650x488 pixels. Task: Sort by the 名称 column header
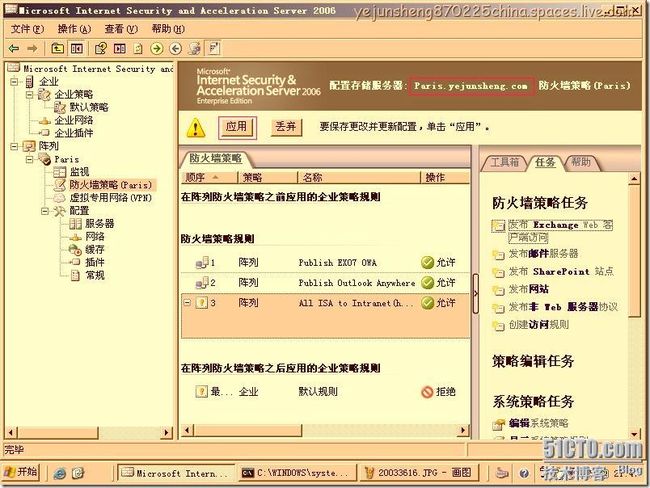[359, 177]
